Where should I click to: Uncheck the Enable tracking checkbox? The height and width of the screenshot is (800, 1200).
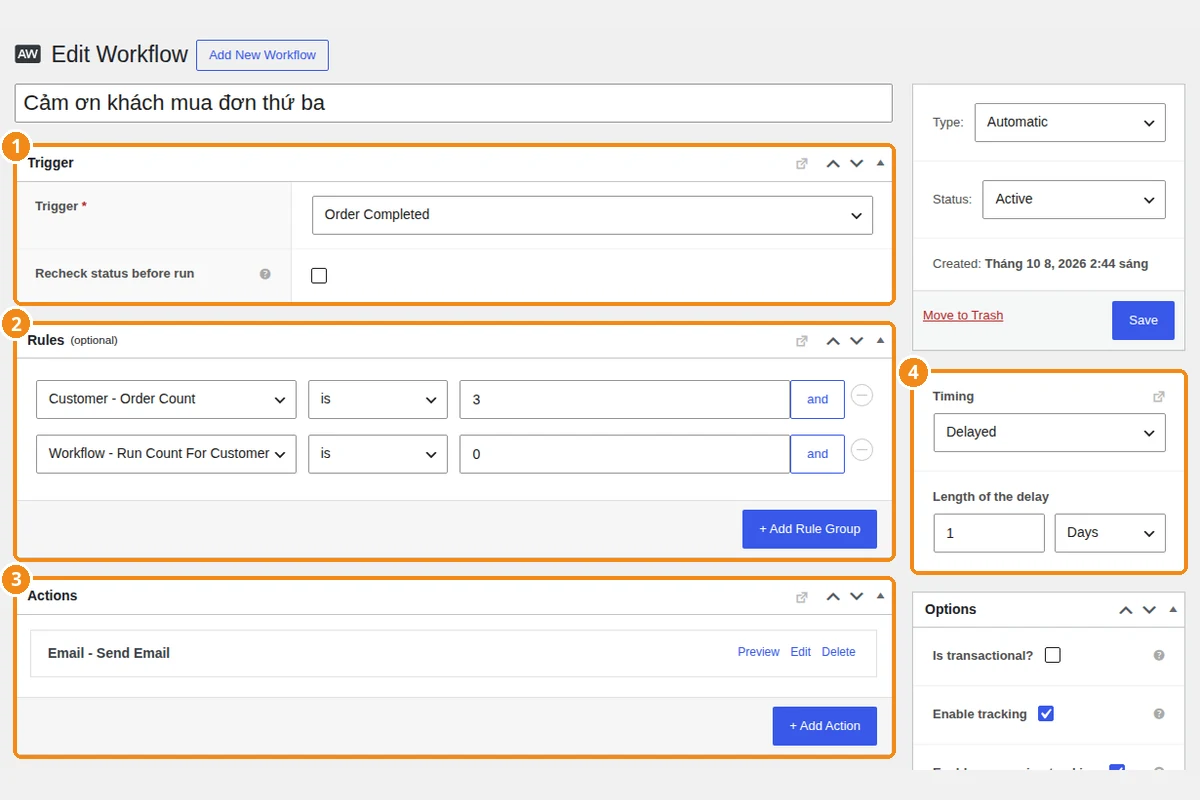1046,713
